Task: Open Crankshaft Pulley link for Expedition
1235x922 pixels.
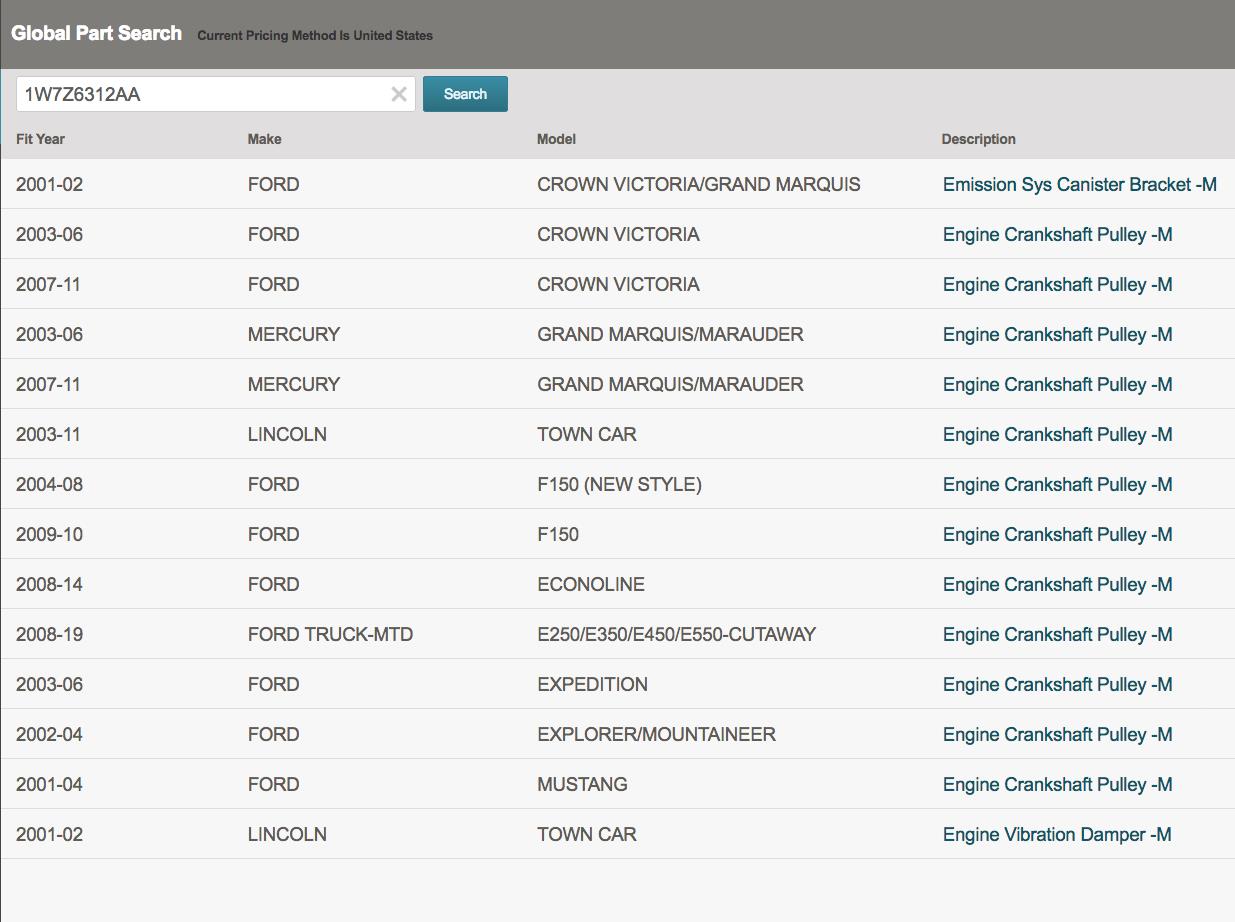Action: (1057, 685)
